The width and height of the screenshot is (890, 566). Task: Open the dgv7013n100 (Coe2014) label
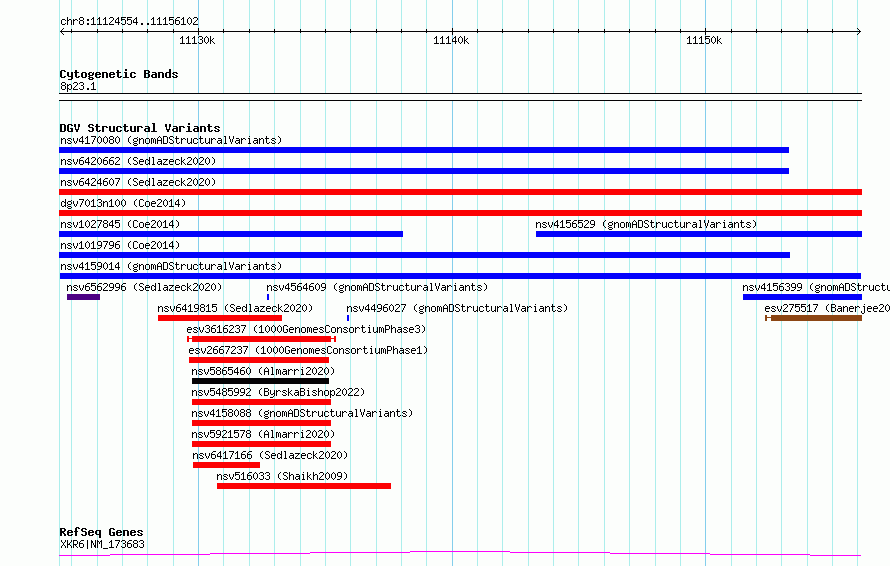tap(123, 203)
